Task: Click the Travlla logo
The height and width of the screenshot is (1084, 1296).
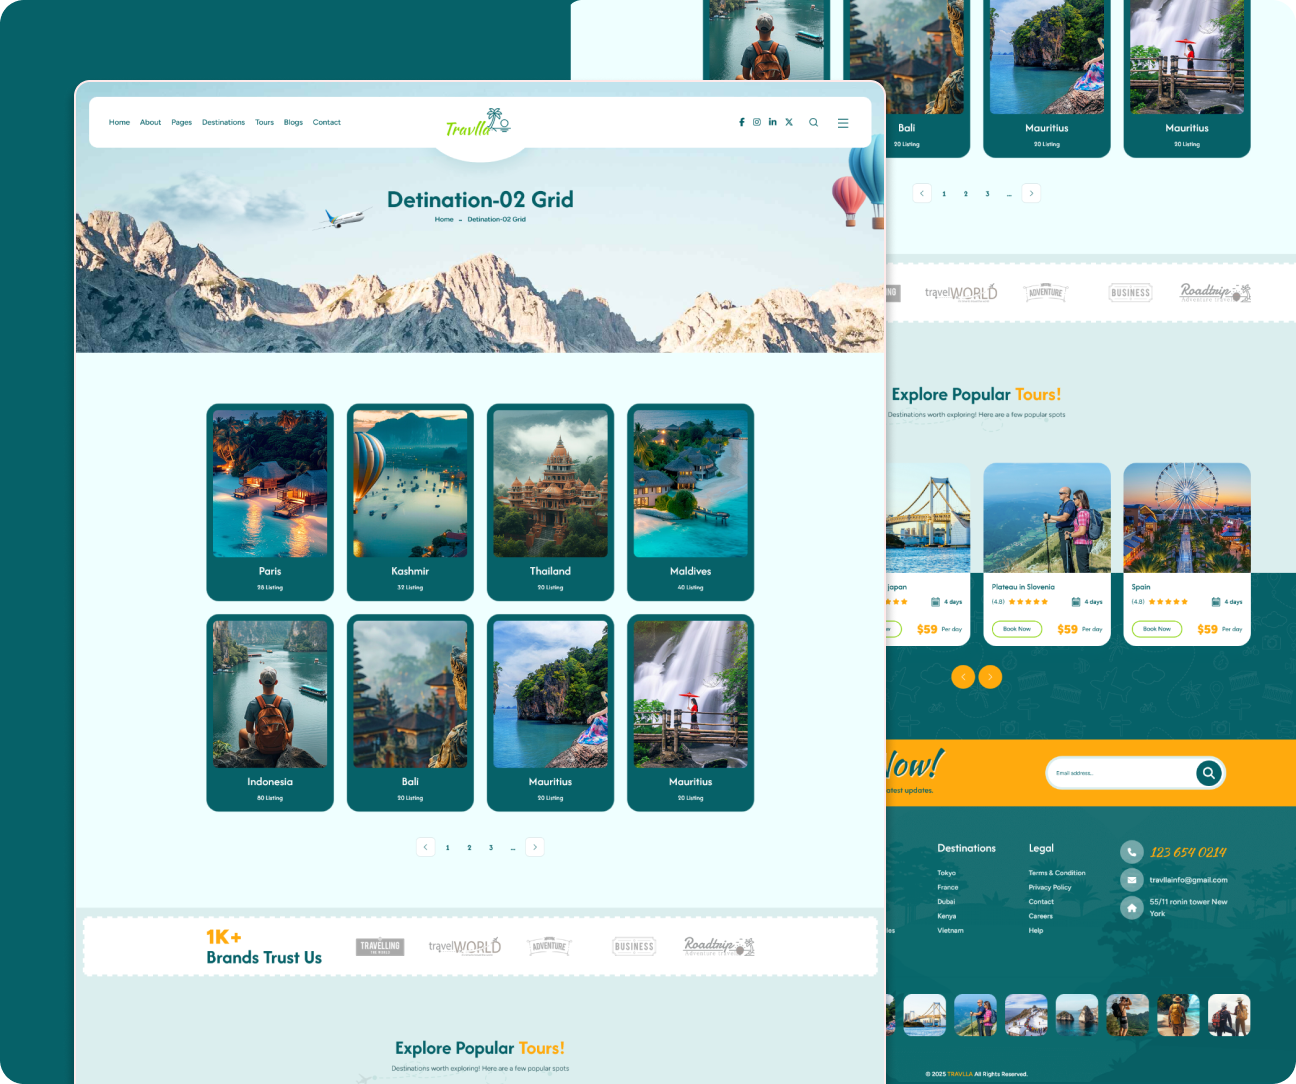Action: [478, 124]
